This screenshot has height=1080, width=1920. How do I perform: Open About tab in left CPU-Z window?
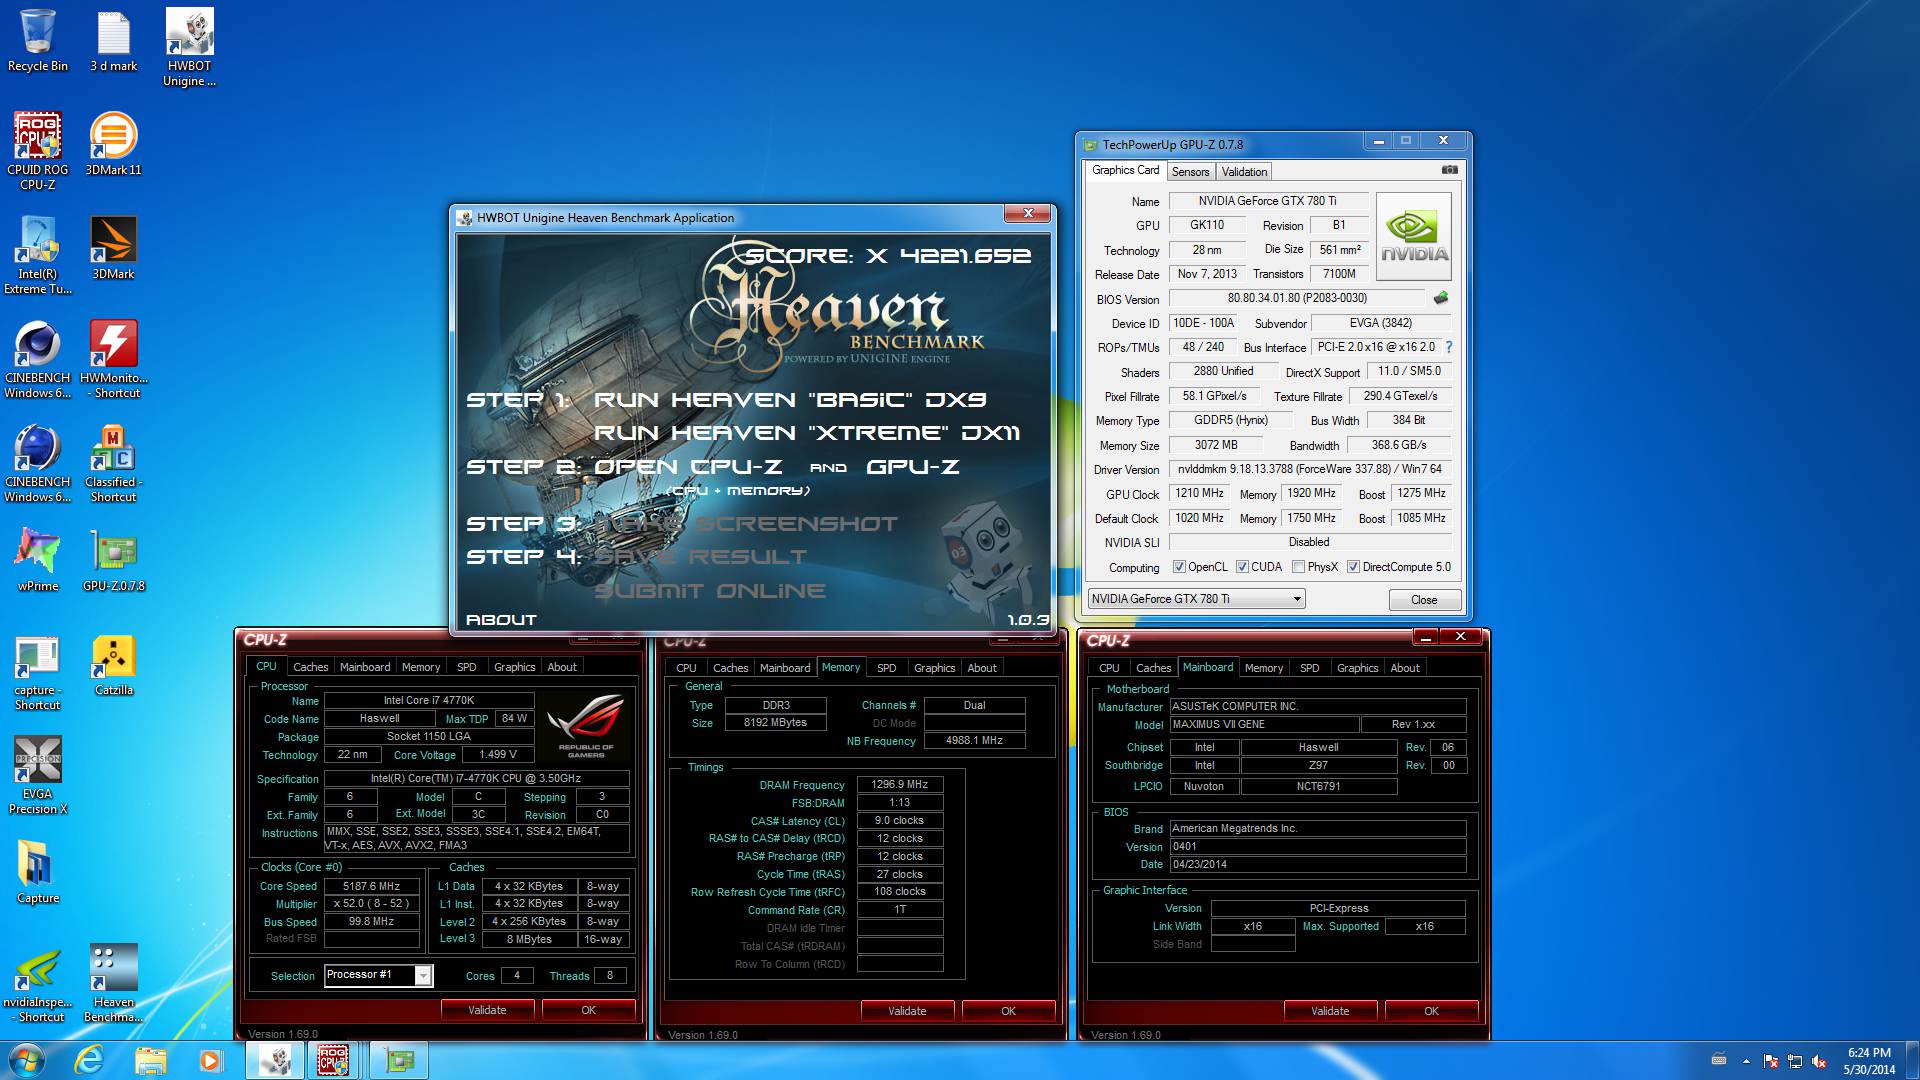click(x=561, y=667)
